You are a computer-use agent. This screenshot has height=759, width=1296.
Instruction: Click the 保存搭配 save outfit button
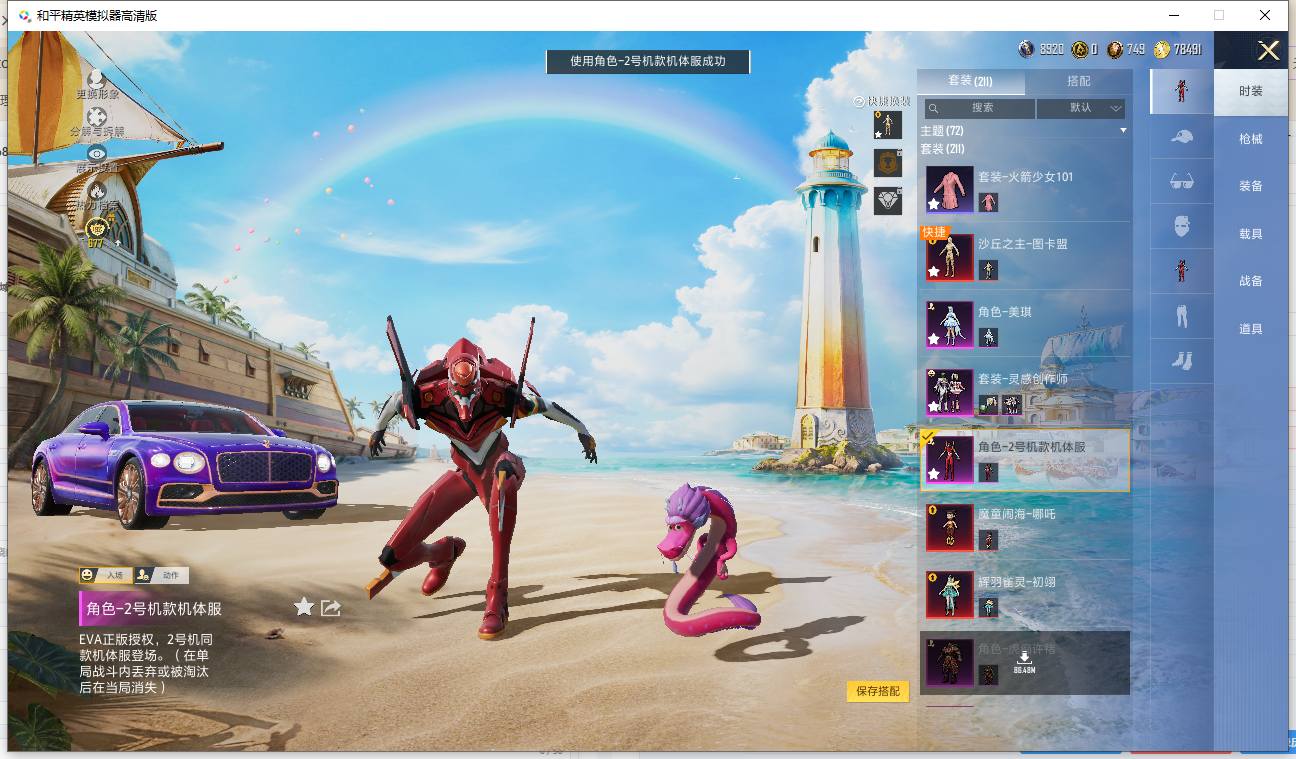[878, 691]
